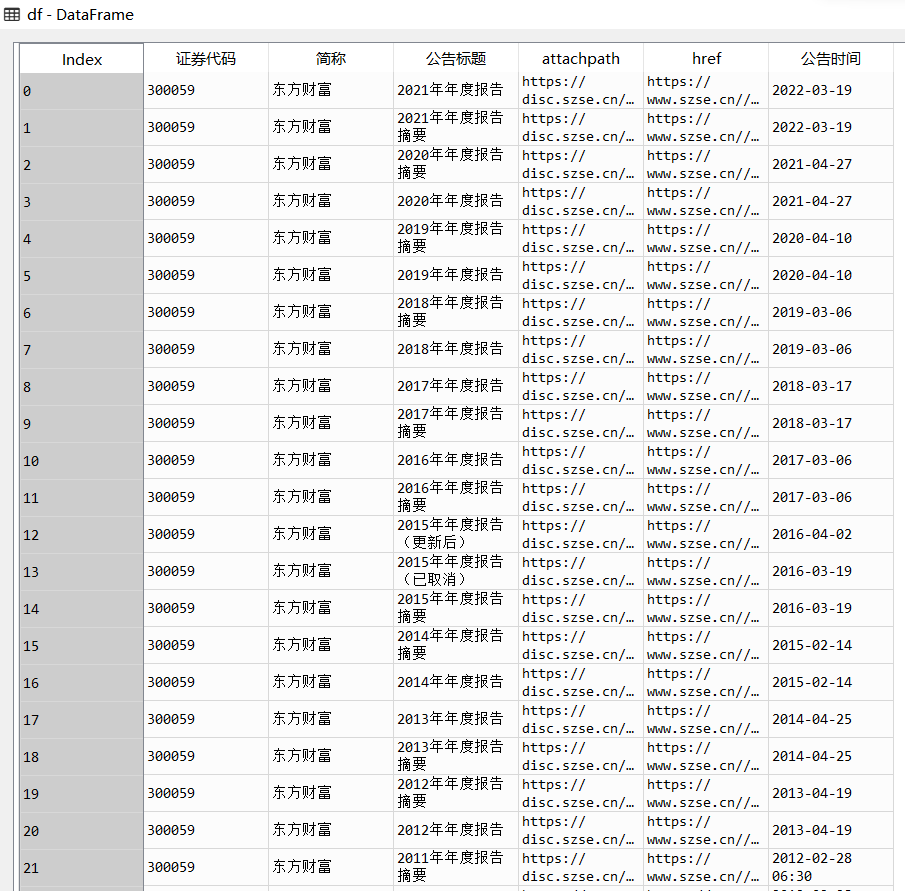Select the href URL cell in row 20
The width and height of the screenshot is (905, 891).
coord(706,830)
